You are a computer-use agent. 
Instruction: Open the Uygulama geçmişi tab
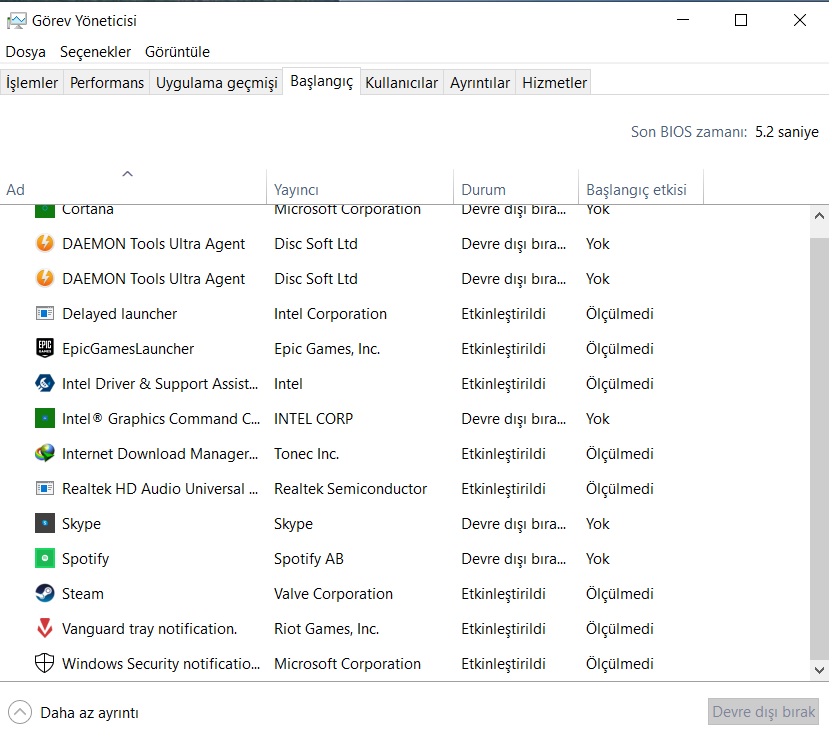[216, 83]
